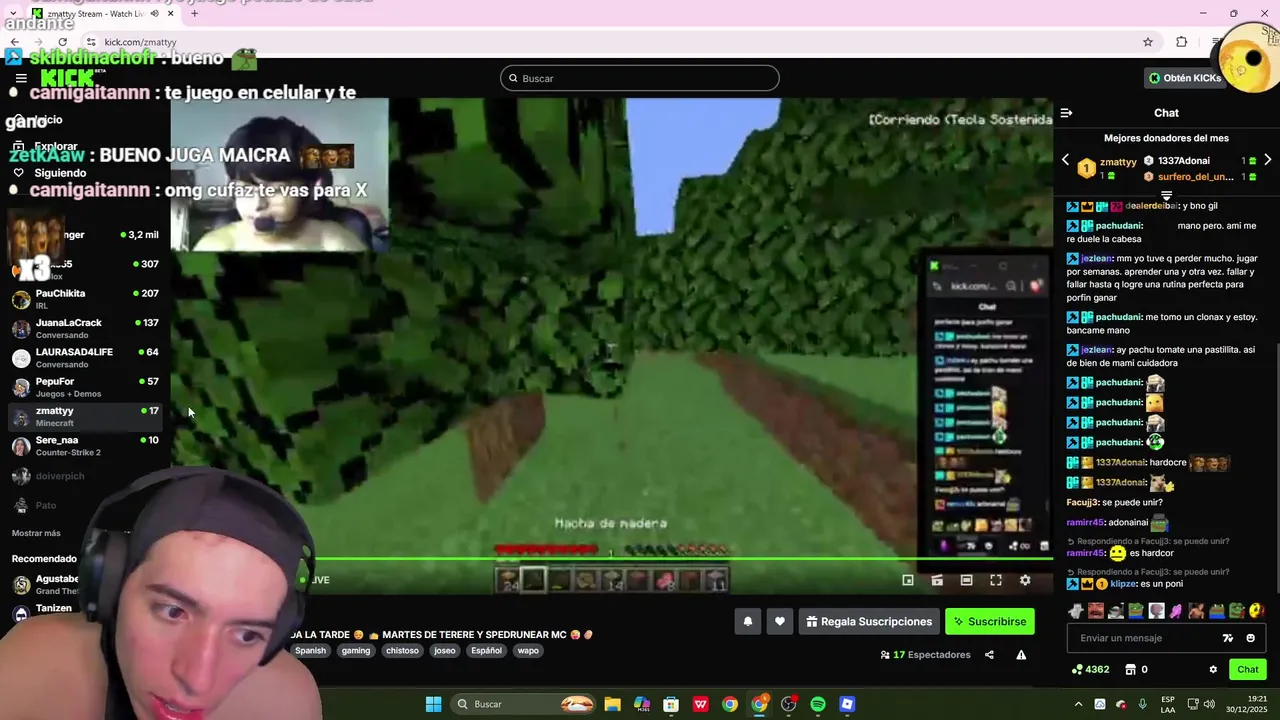
Task: Open the clip creation icon in the player
Action: [937, 580]
